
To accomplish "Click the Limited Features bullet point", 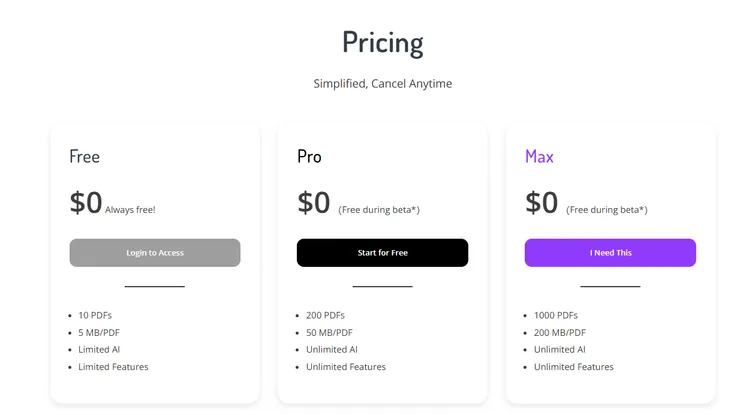I will [113, 367].
